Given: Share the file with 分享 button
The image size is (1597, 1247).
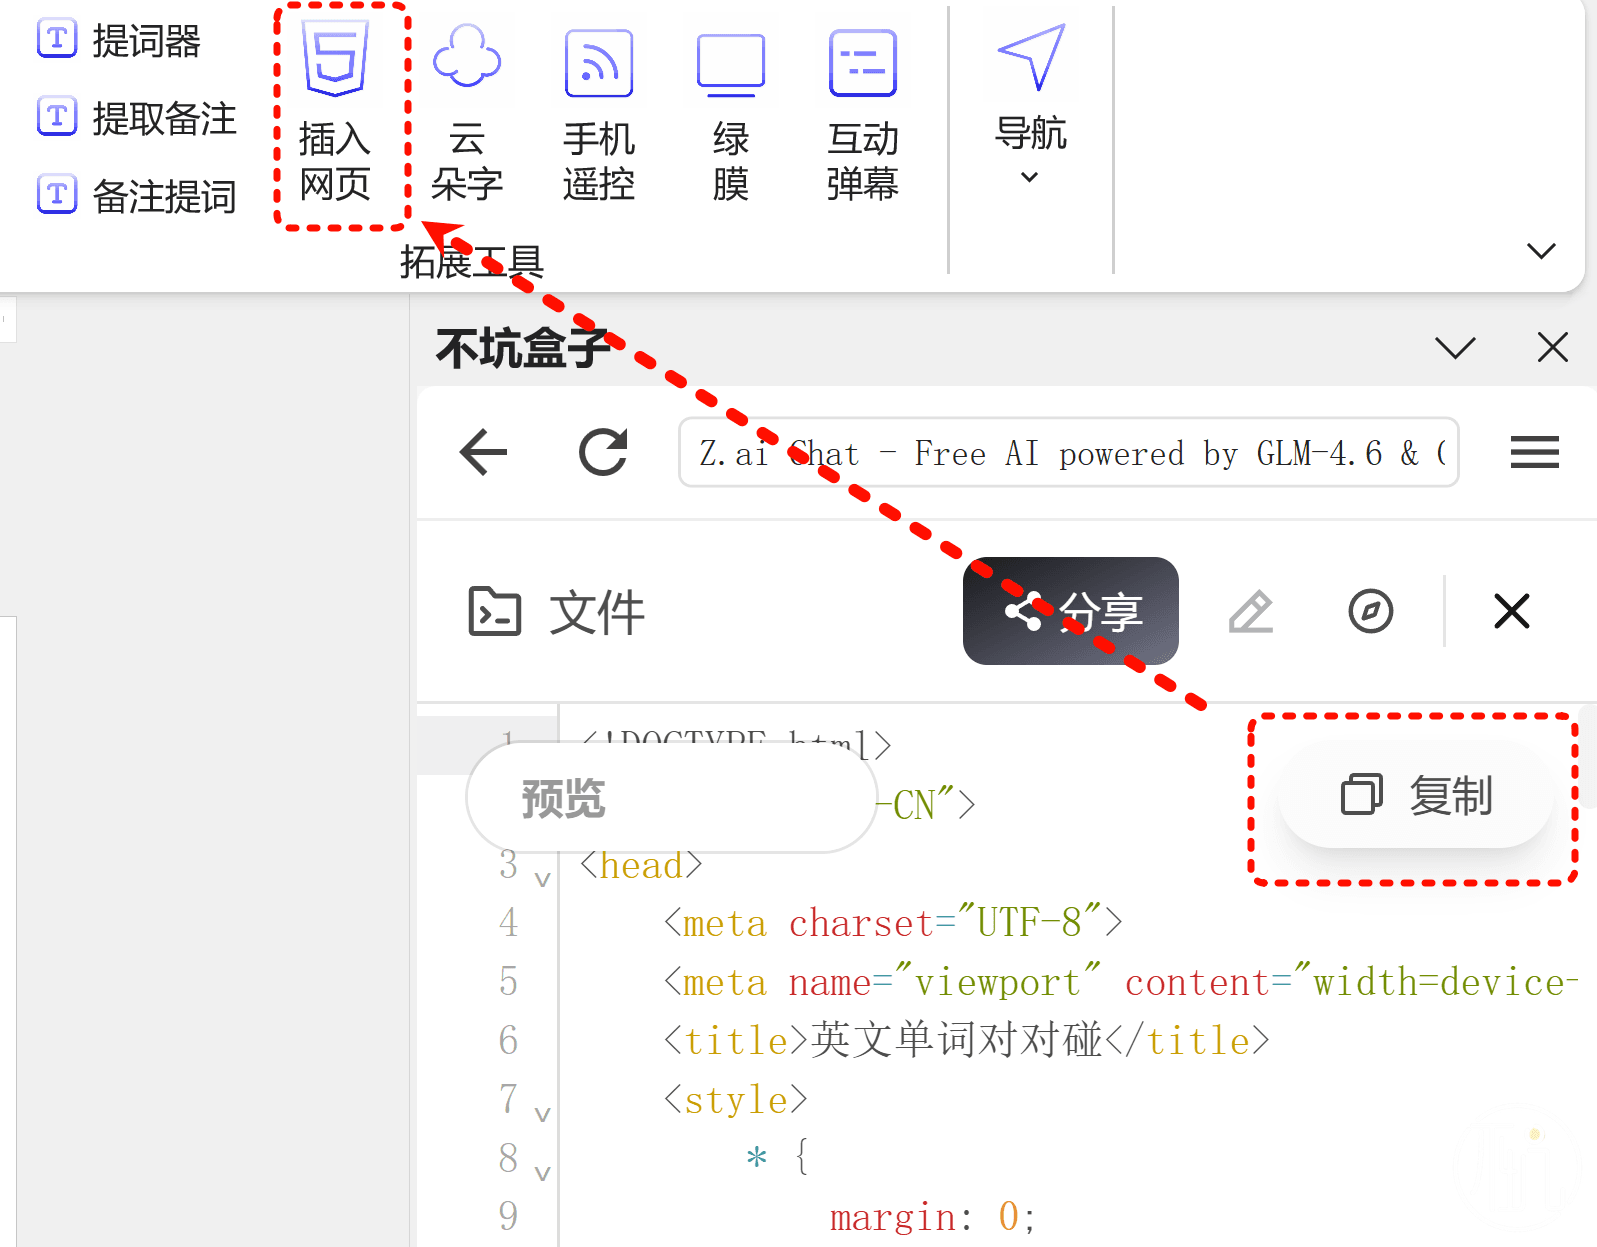Looking at the screenshot, I should click(x=1070, y=611).
